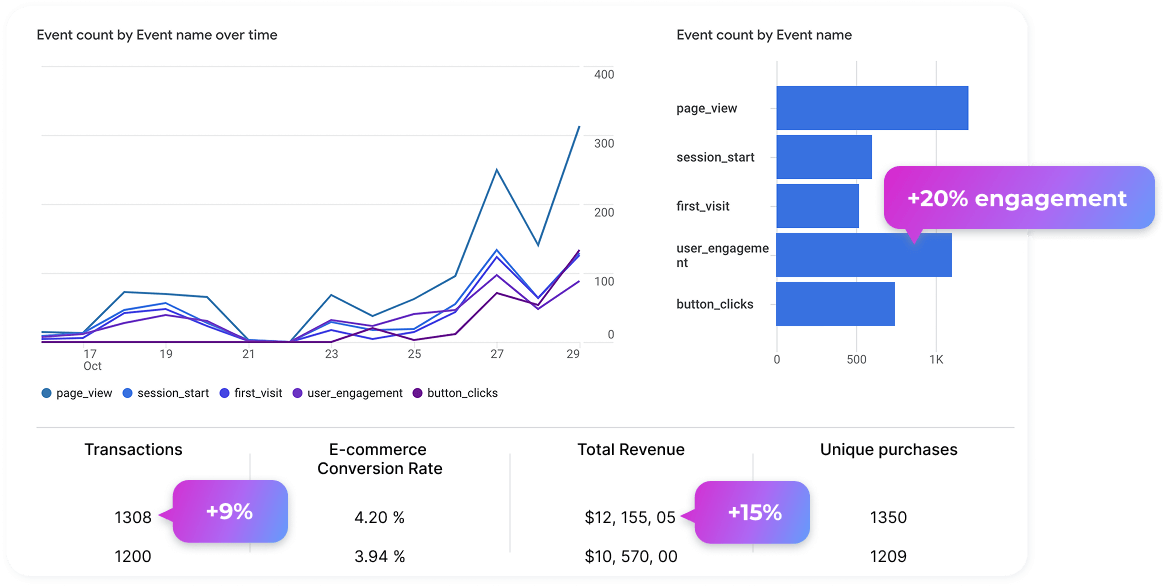Click the E-commerce Conversion Rate heading
1164x587 pixels.
(379, 459)
